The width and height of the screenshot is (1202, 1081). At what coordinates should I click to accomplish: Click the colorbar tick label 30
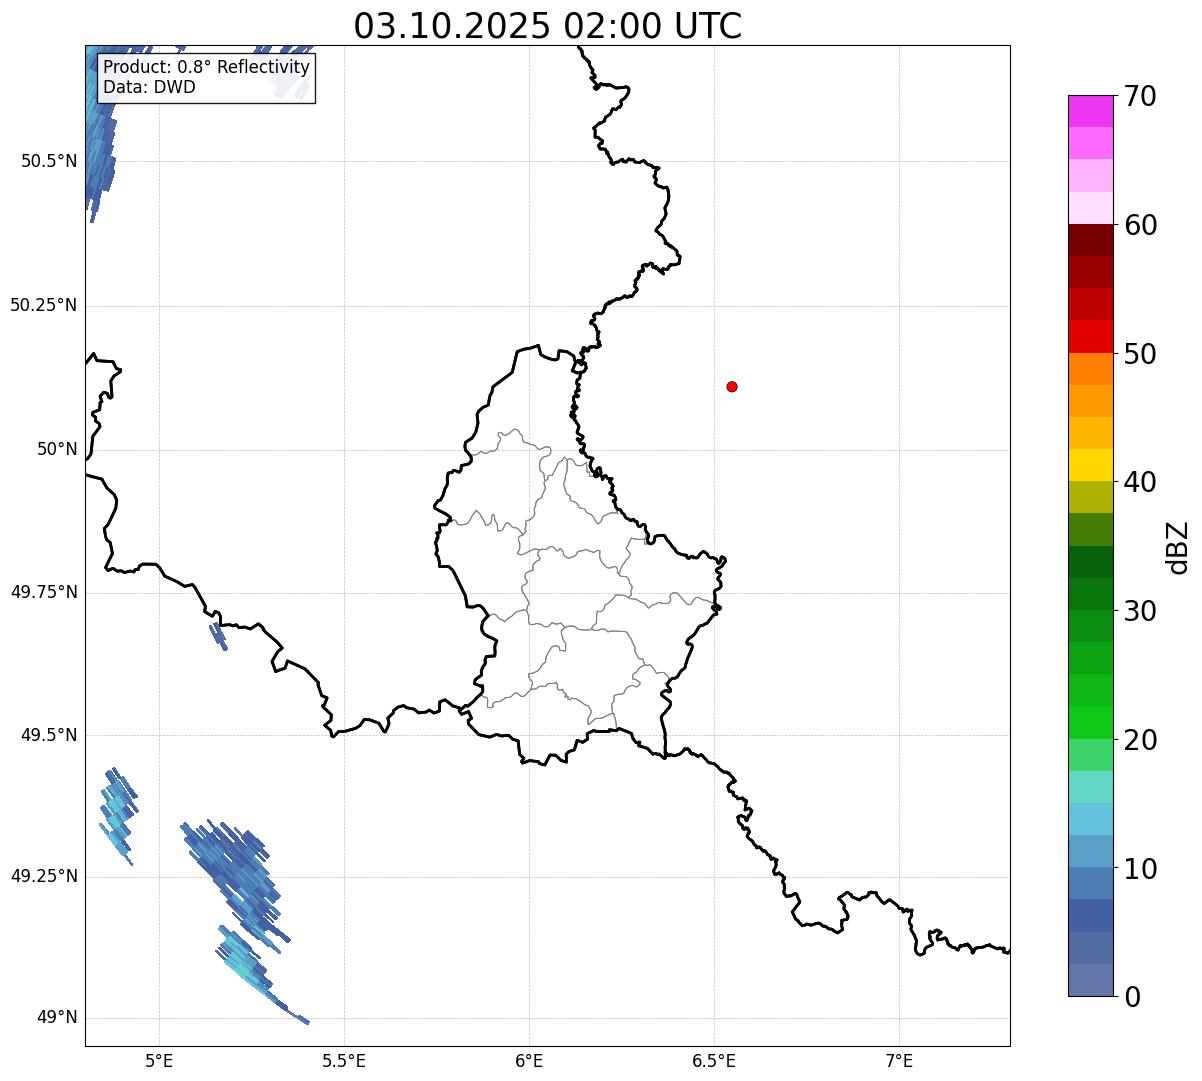pos(1140,611)
